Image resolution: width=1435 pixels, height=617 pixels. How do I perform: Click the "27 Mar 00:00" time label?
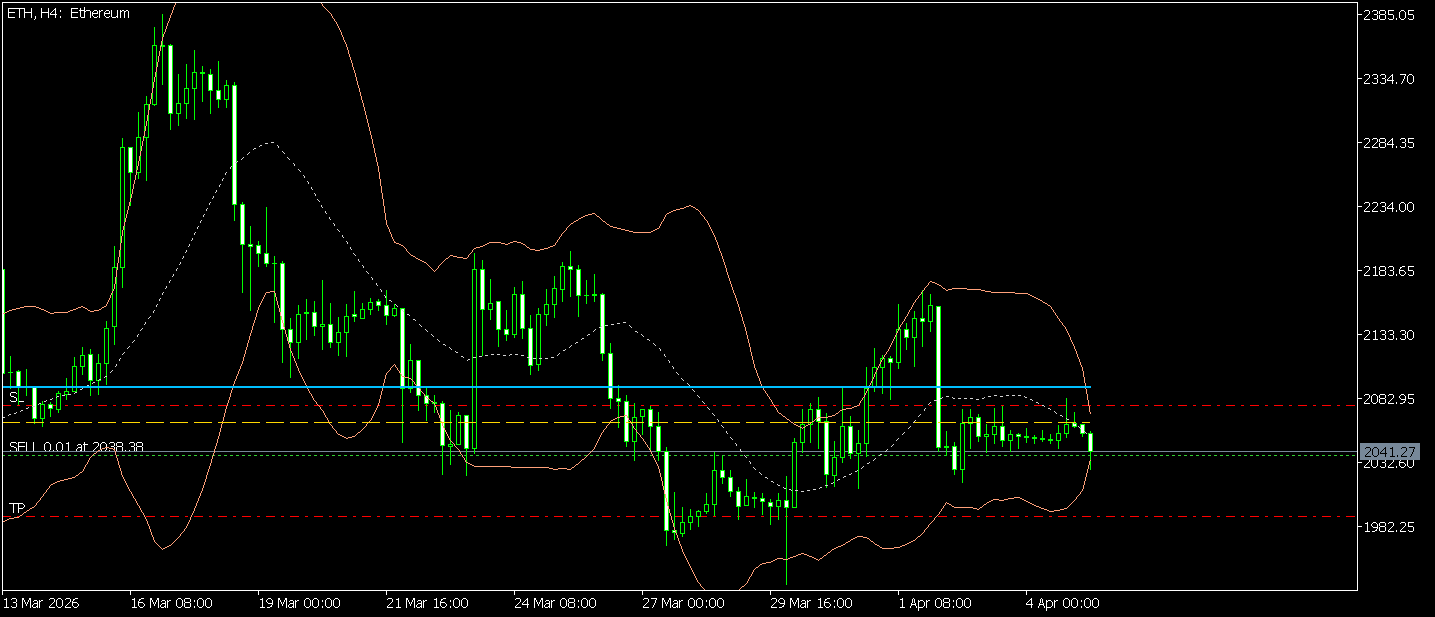point(683,604)
